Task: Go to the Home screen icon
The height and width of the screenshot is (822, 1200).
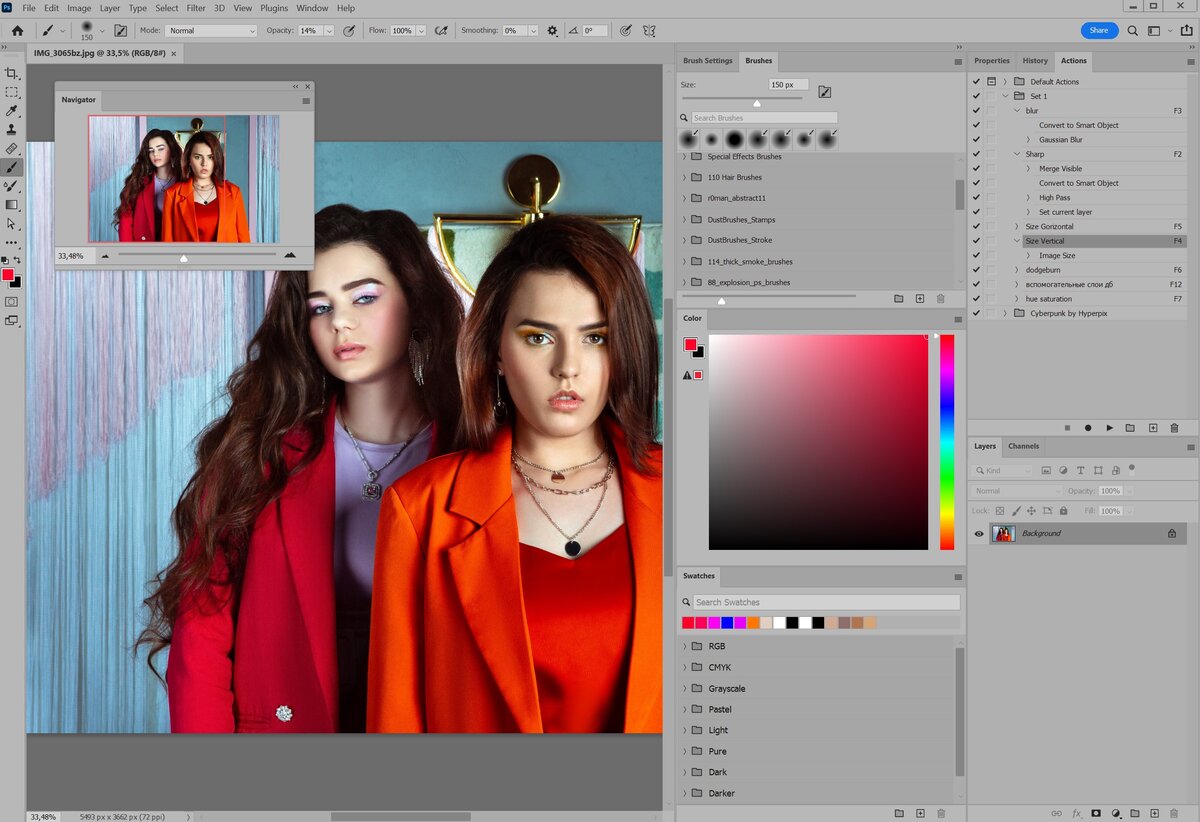Action: pyautogui.click(x=17, y=31)
